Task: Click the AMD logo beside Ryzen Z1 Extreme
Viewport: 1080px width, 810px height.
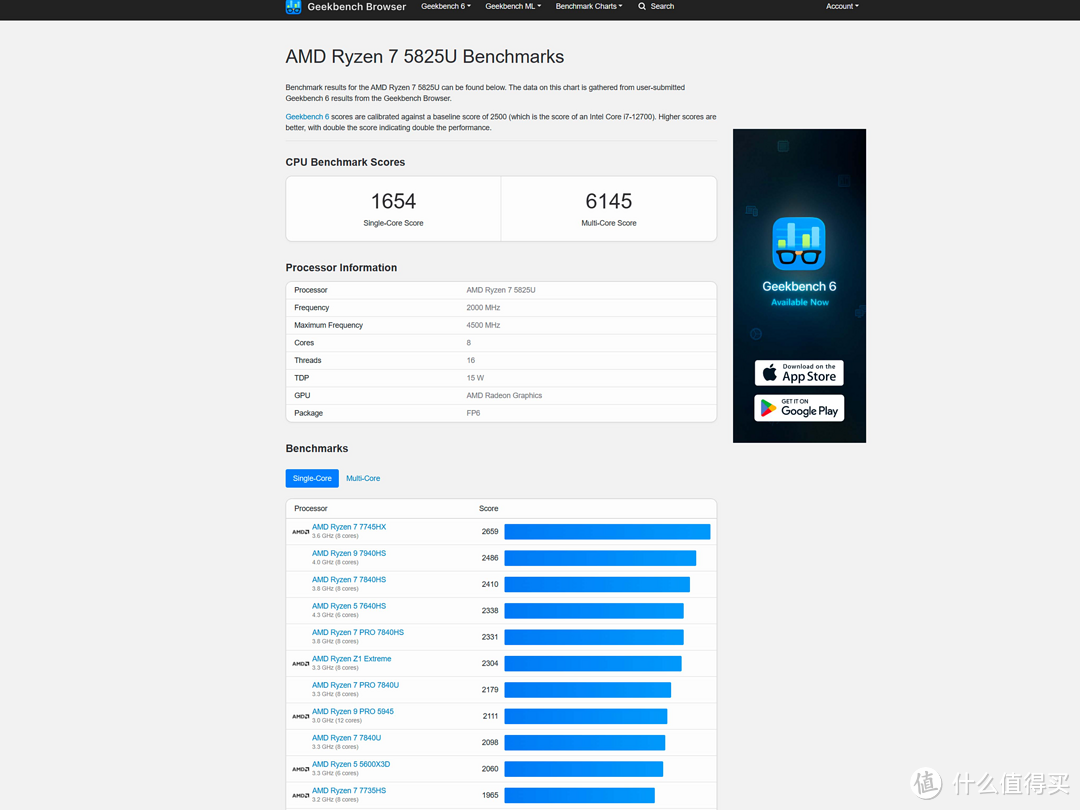Action: tap(300, 664)
